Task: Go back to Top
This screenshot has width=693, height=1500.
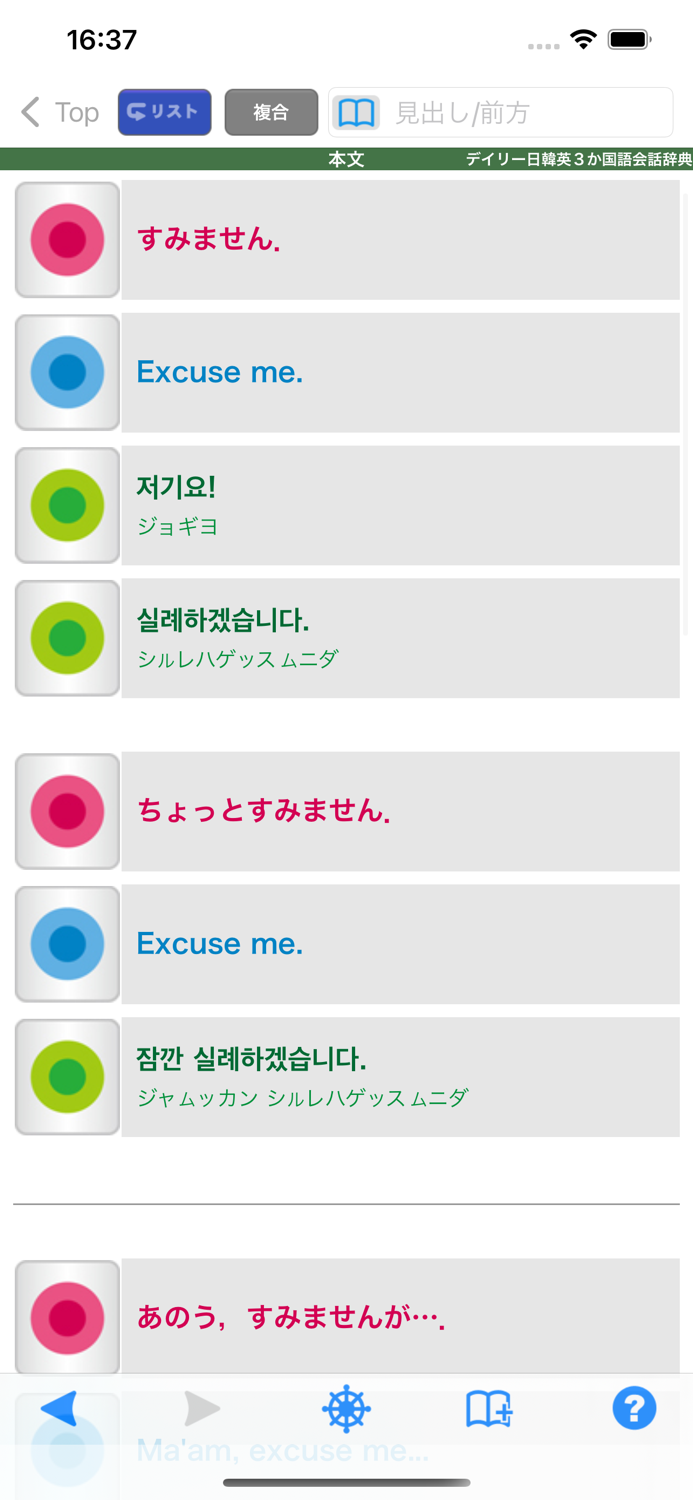Action: point(60,112)
